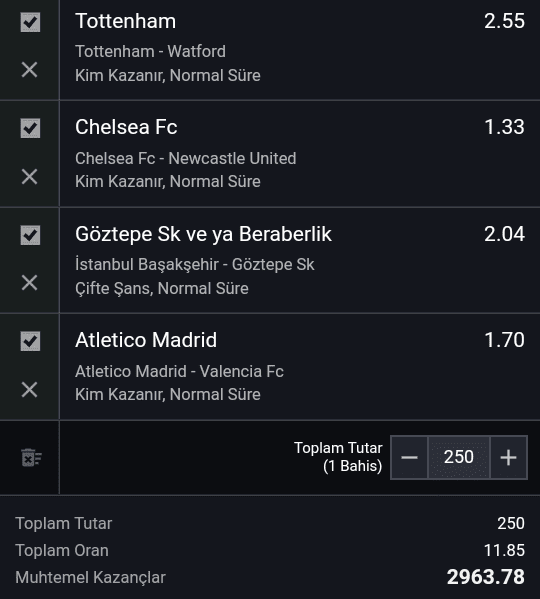Uncheck the Göztepe Sk ve ya Beraberlik checkbox
The height and width of the screenshot is (599, 540).
pos(30,235)
